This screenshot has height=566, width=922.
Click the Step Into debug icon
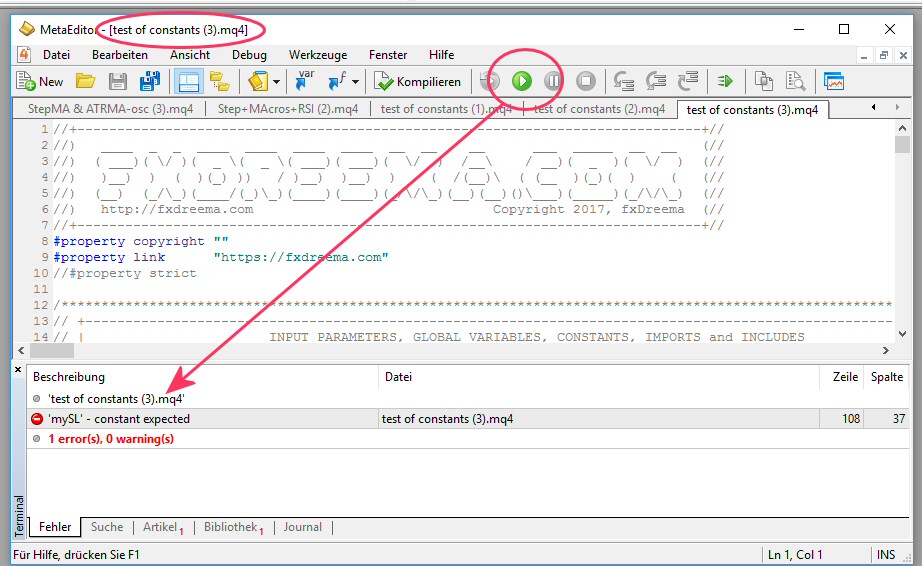(624, 81)
